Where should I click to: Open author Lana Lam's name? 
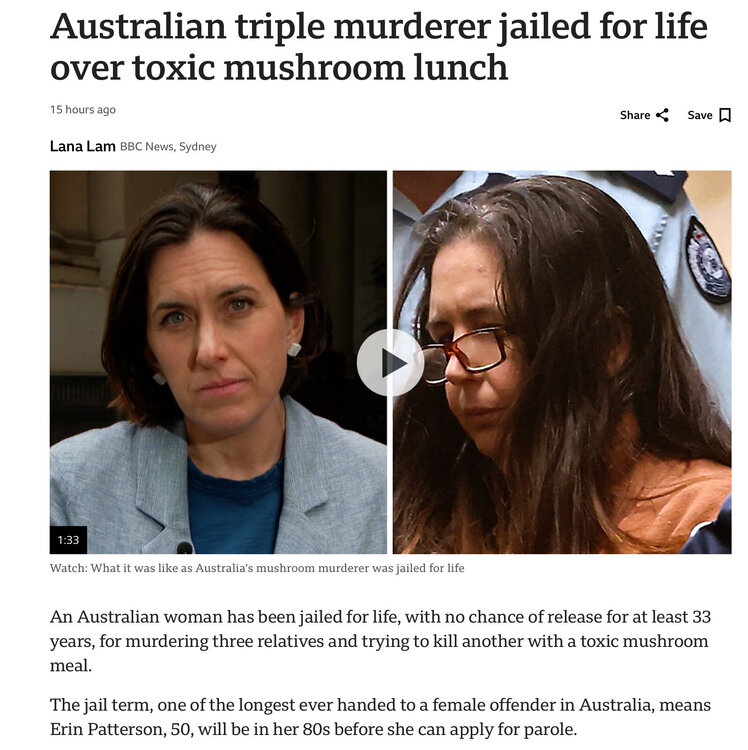[83, 146]
